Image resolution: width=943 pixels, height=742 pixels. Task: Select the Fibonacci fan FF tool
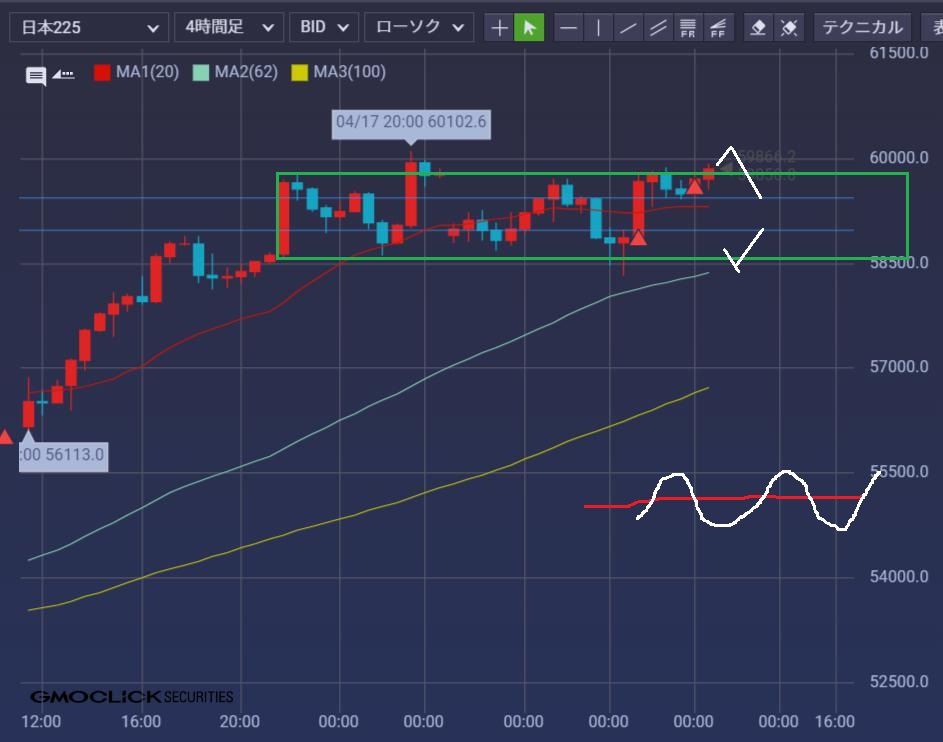coord(717,27)
